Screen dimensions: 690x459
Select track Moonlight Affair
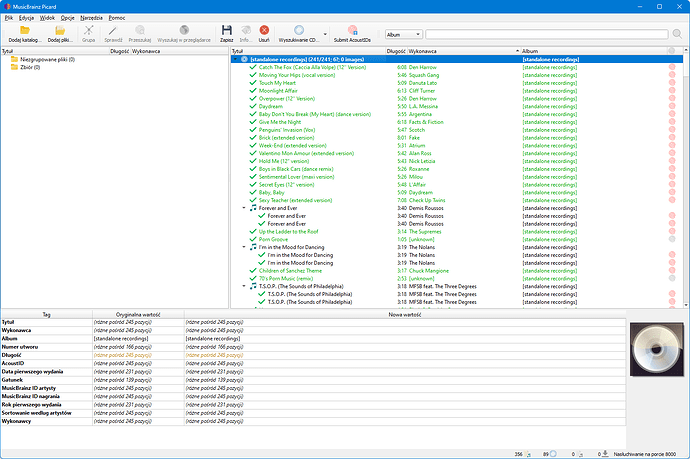click(x=278, y=91)
